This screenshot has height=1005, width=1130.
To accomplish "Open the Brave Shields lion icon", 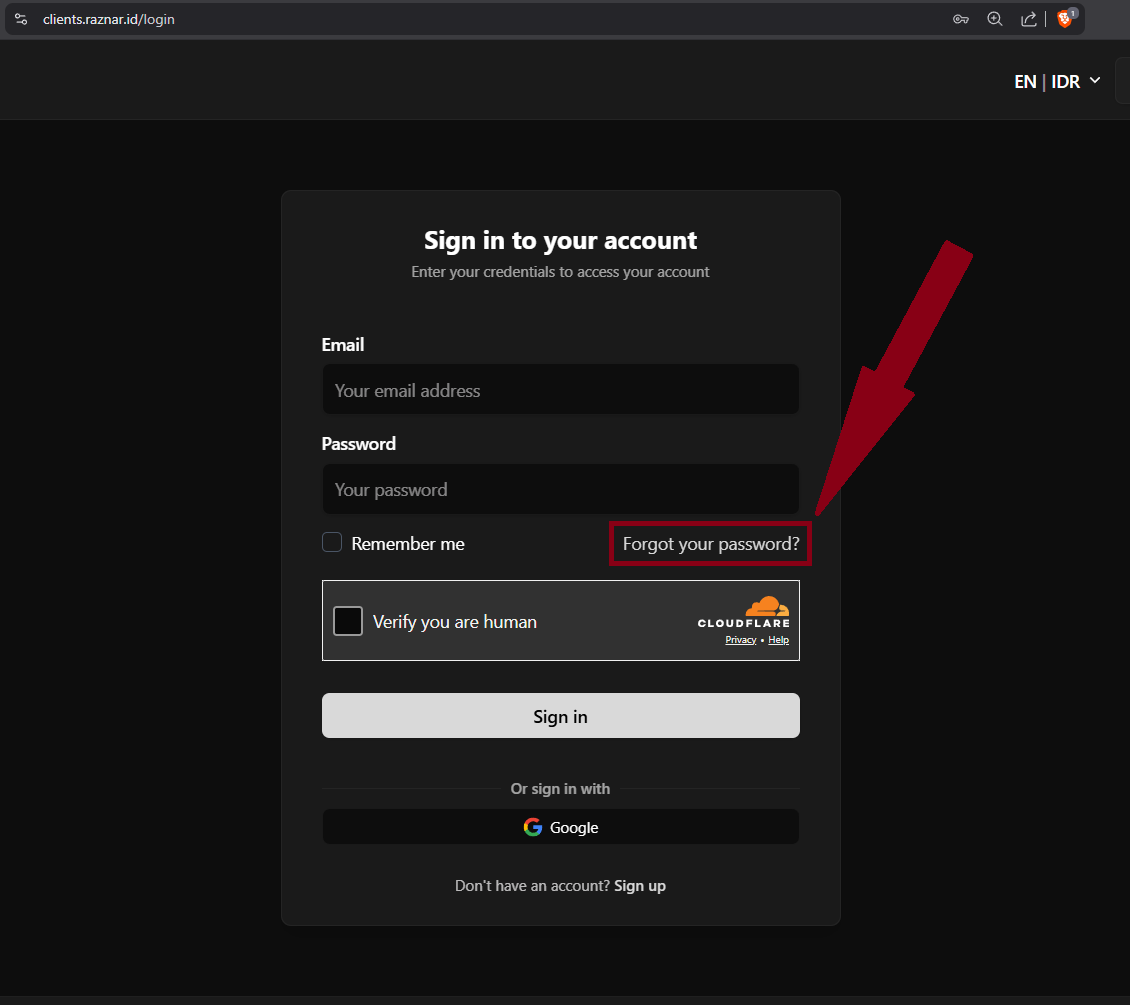I will click(1065, 19).
